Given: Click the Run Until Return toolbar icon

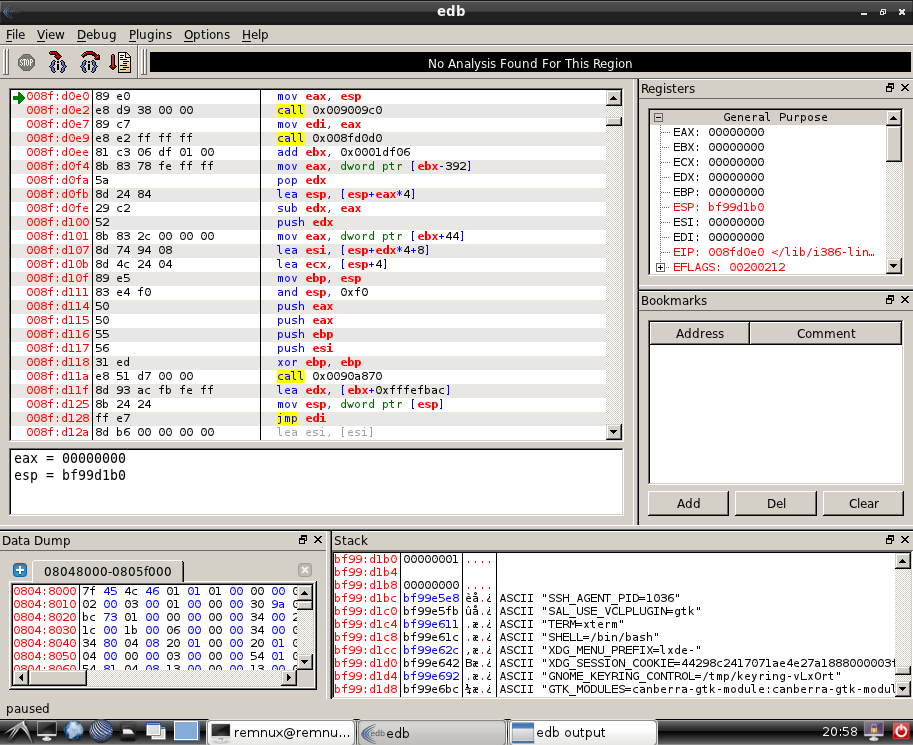Looking at the screenshot, I should pos(120,62).
